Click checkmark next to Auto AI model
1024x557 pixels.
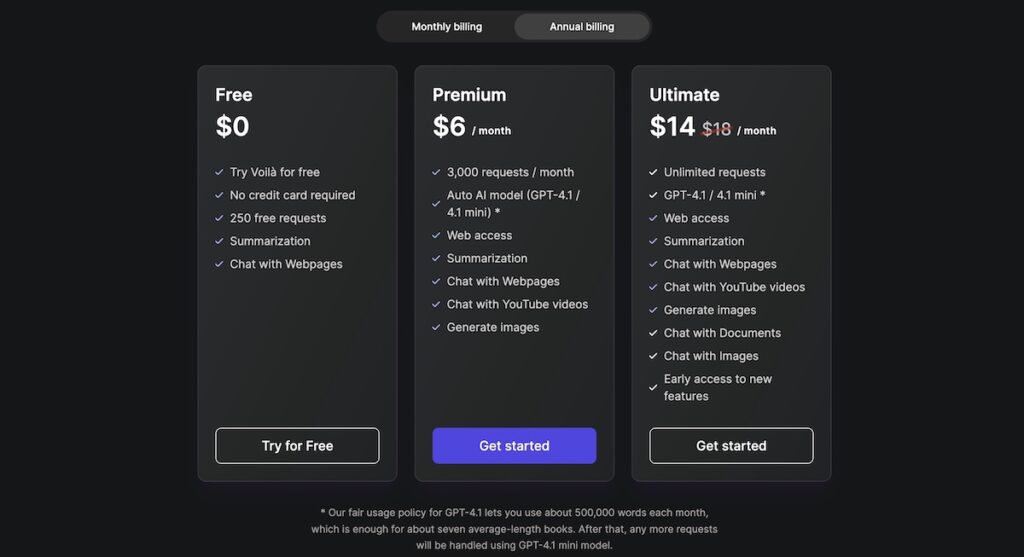(436, 204)
